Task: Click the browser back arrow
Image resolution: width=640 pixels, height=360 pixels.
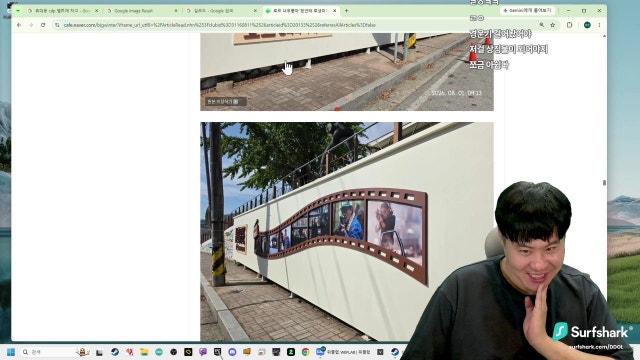Action: point(19,25)
